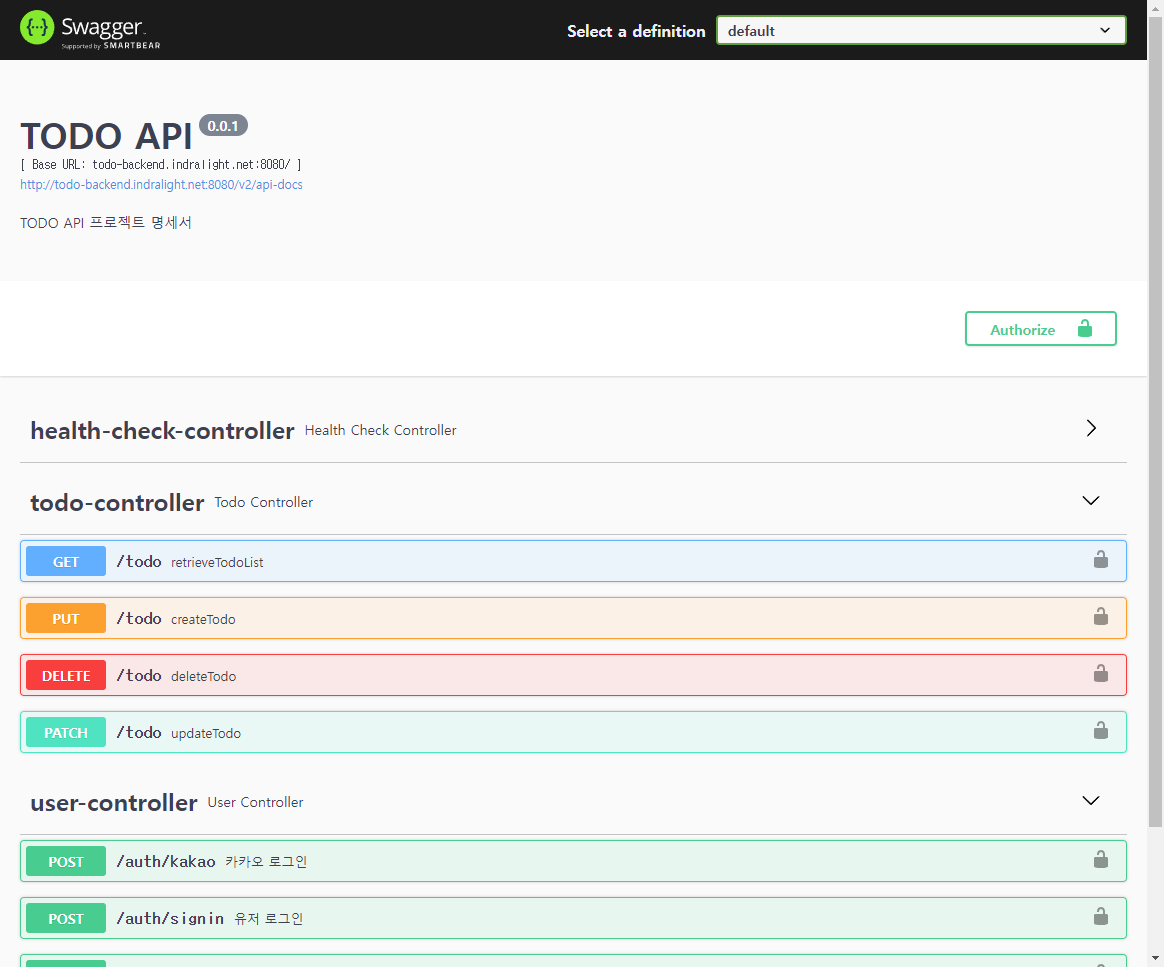Viewport: 1164px width, 967px height.
Task: Click the lock icon on DELETE /todo deleteTodo
Action: point(1101,674)
